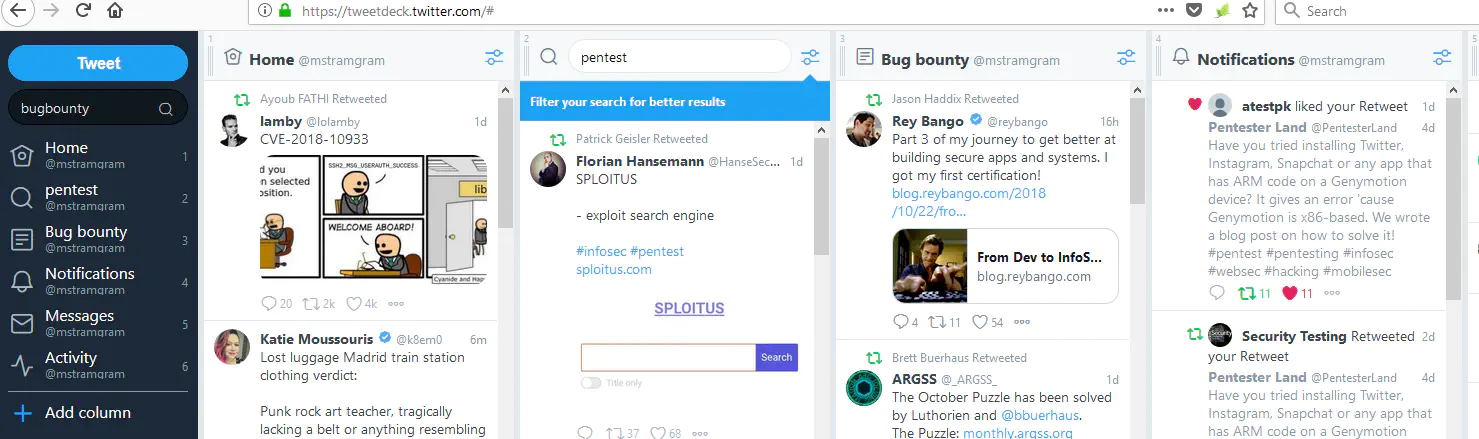Open Notifications column settings icon

[x=1442, y=58]
